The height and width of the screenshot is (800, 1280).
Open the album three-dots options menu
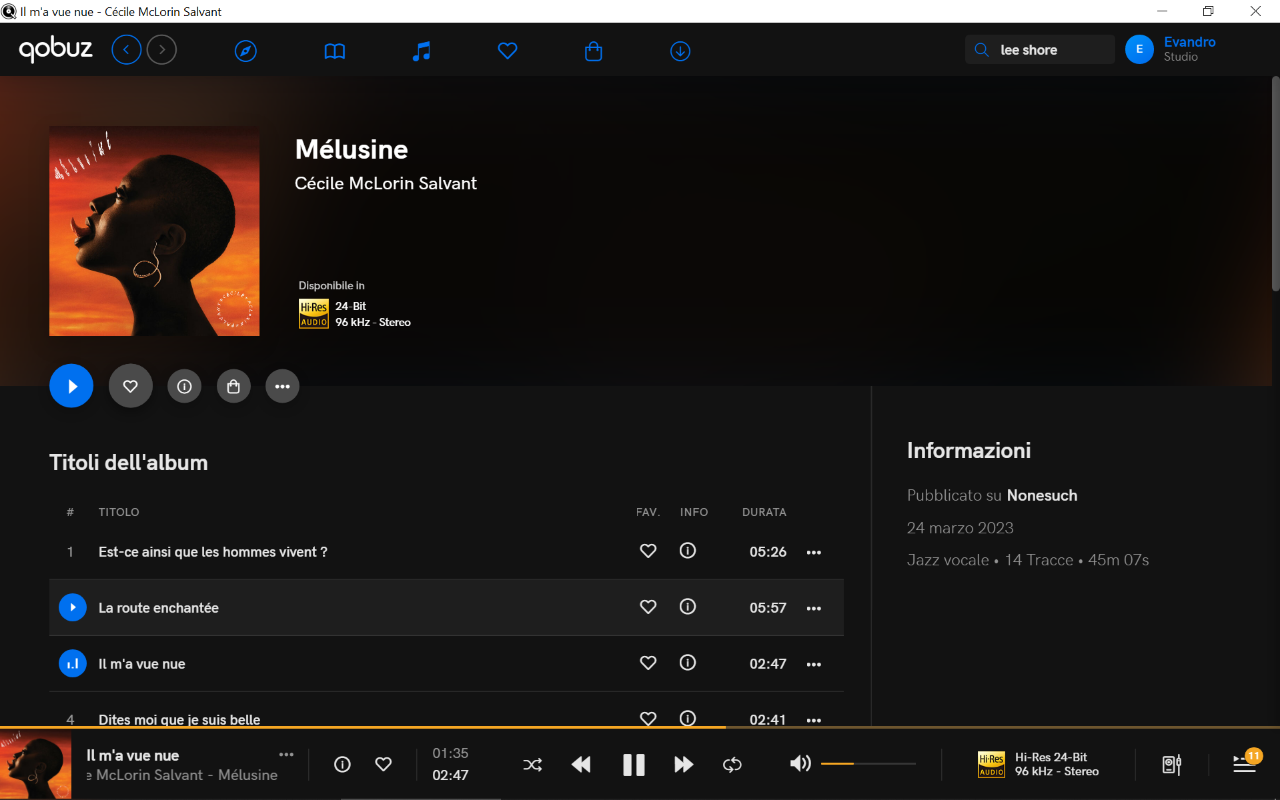[282, 386]
